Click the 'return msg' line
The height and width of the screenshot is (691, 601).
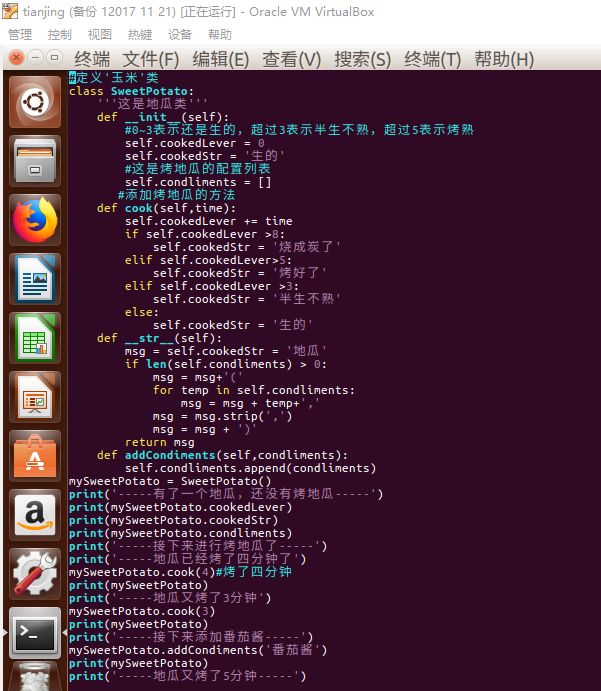(159, 442)
